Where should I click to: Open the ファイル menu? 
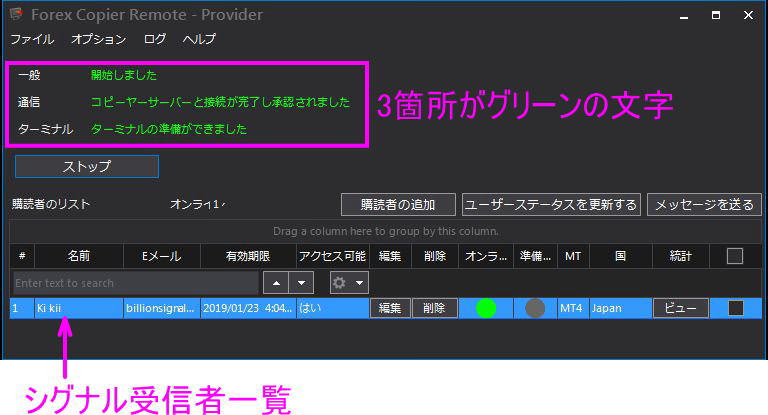(x=32, y=39)
